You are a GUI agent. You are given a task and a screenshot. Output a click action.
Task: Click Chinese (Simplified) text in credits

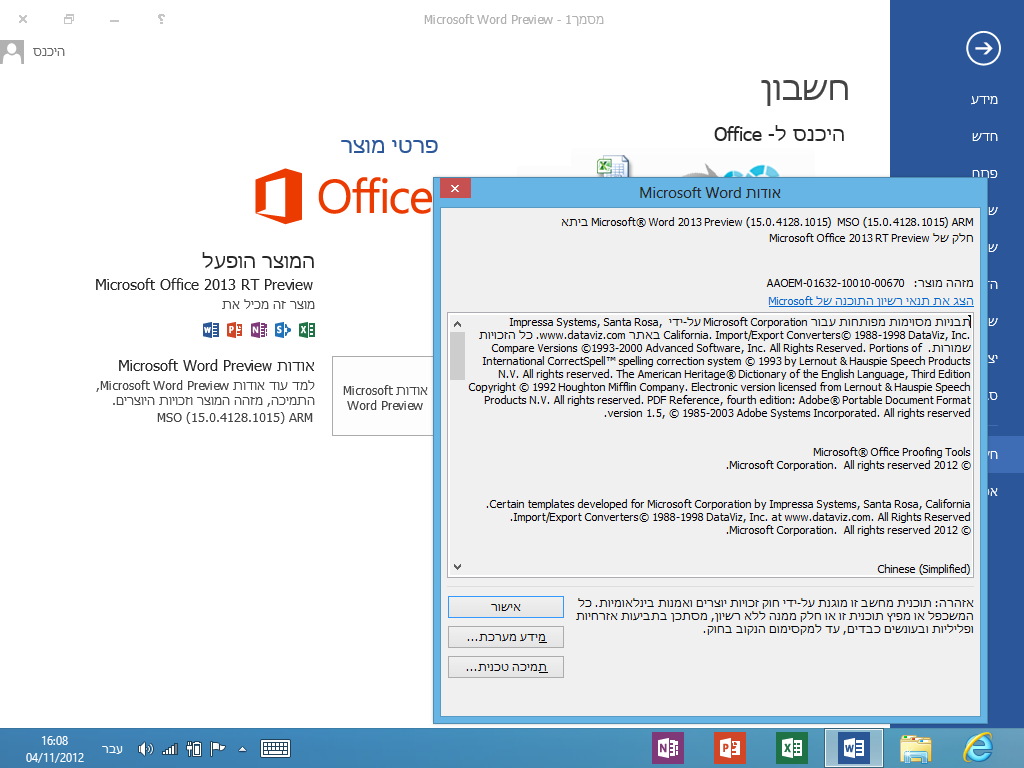click(x=923, y=569)
